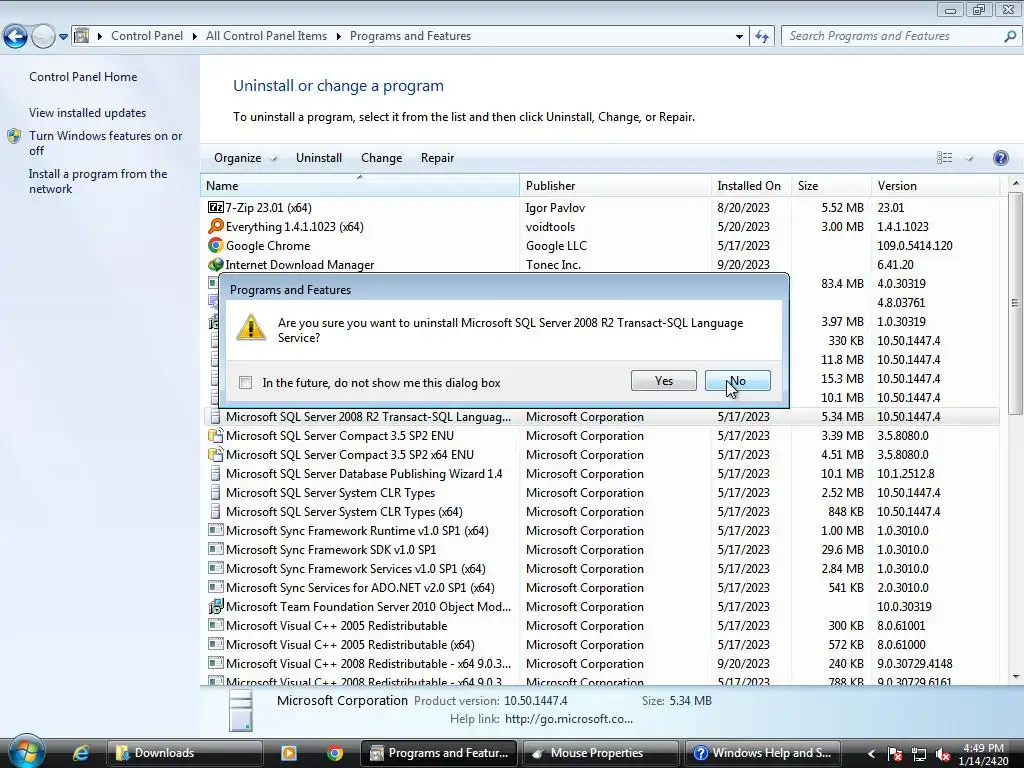1024x768 pixels.
Task: Select Microsoft SQL Server System CLR Types (x64)
Action: tap(600, 511)
